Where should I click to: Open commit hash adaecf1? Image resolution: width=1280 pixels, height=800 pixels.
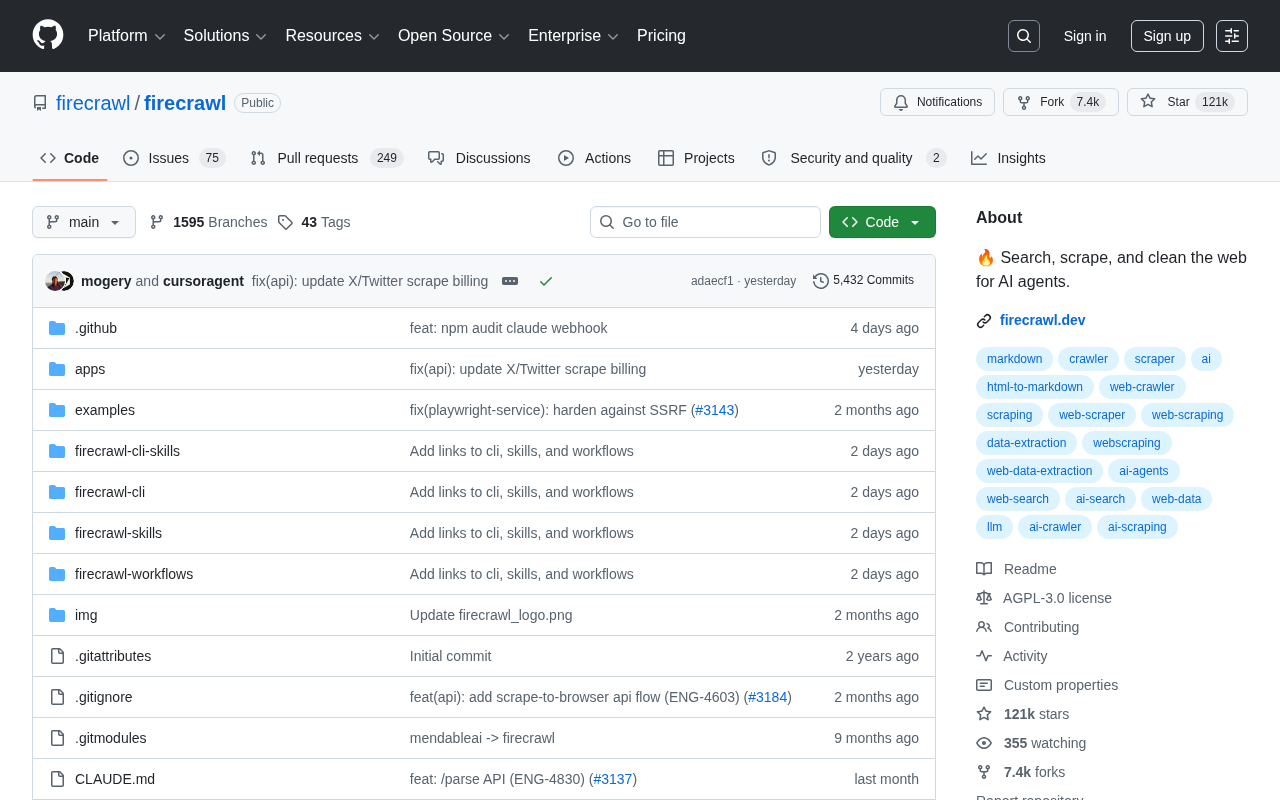tap(712, 281)
